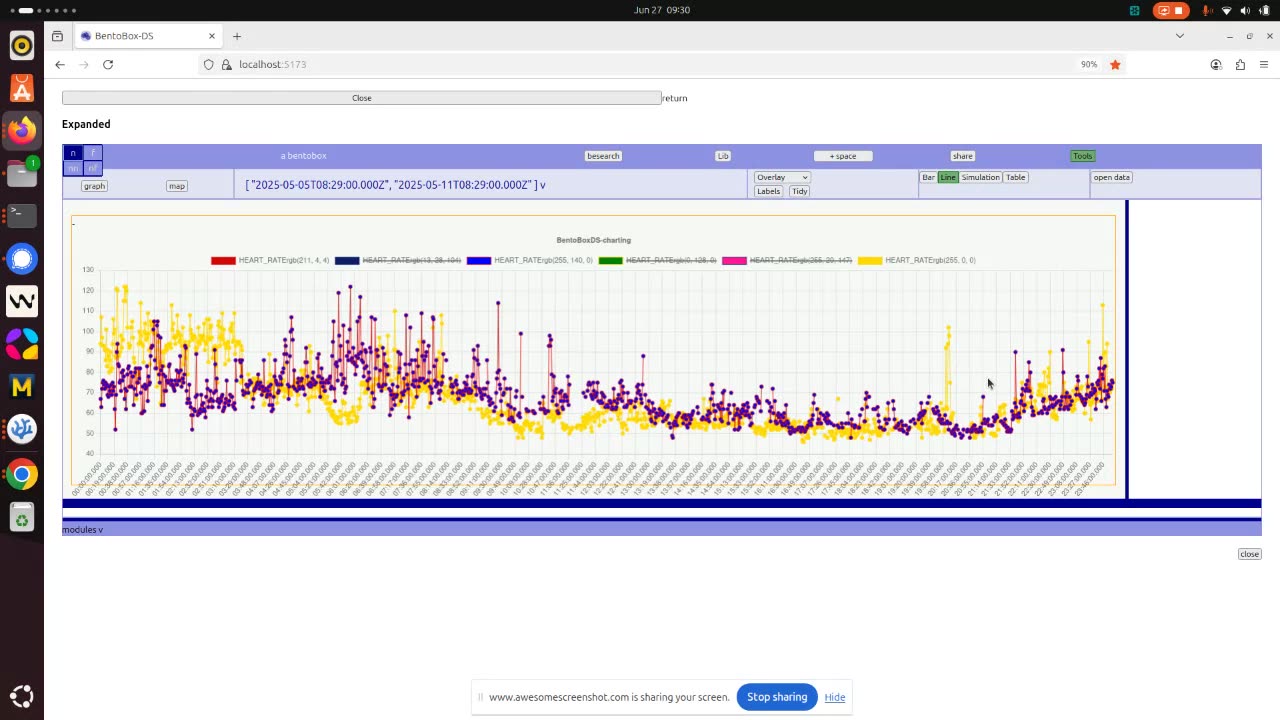This screenshot has height=720, width=1280.
Task: Toggle the Line chart mode
Action: (948, 177)
